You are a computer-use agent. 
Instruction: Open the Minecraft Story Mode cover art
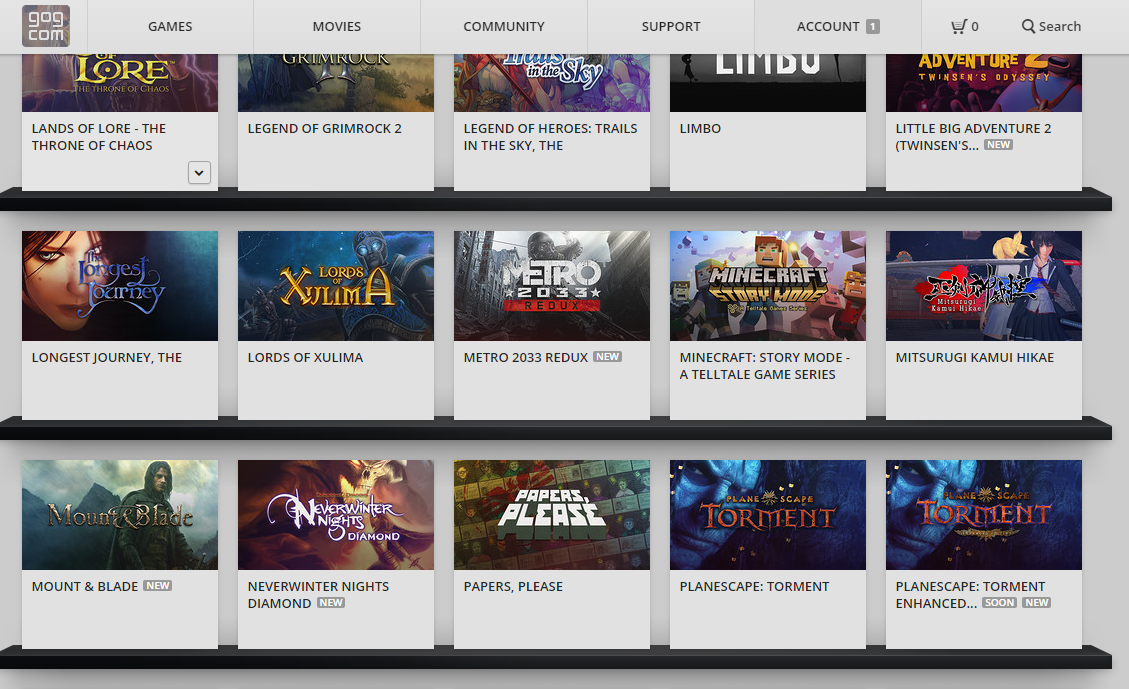(x=768, y=286)
